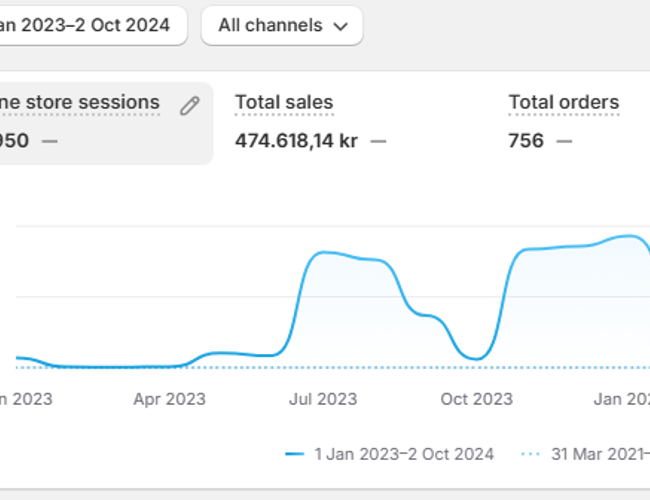
Task: Open the Total orders metric
Action: [x=563, y=102]
